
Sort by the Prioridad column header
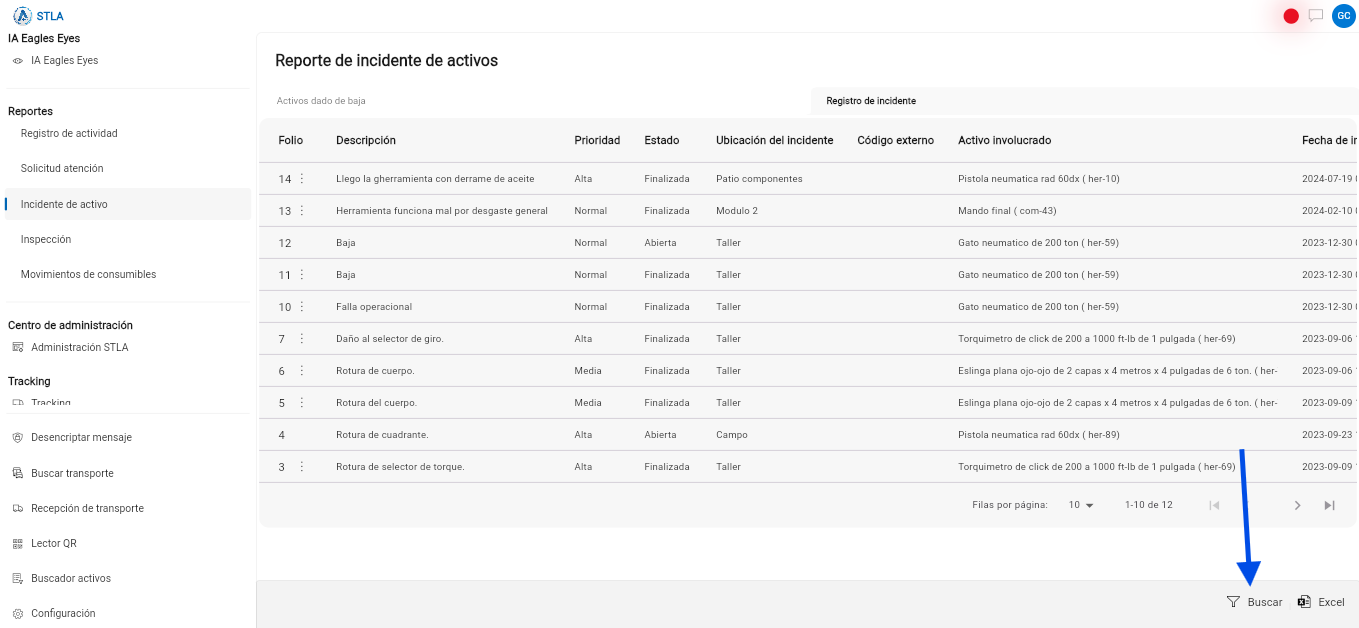point(597,140)
